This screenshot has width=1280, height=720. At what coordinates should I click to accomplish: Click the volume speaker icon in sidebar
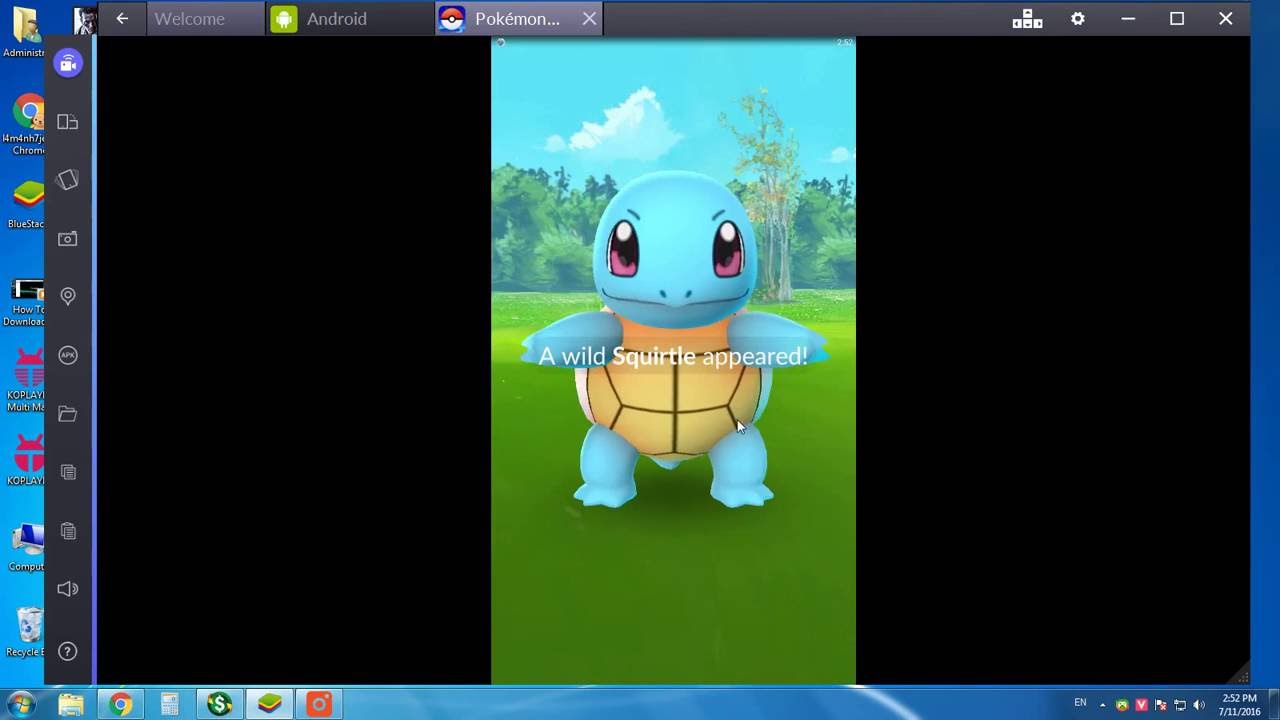click(x=68, y=589)
